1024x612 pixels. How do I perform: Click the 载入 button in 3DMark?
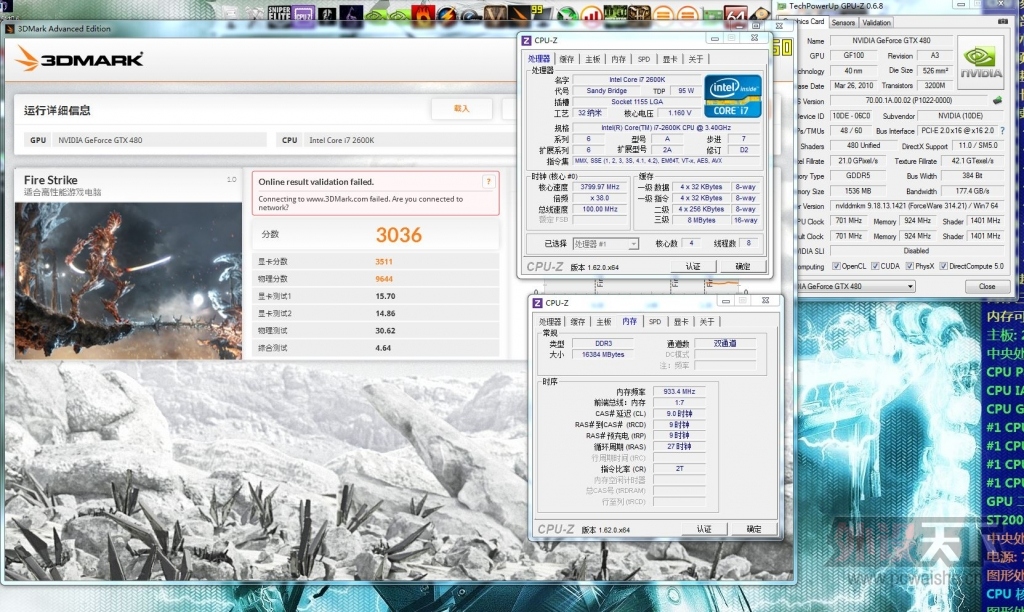pos(462,109)
